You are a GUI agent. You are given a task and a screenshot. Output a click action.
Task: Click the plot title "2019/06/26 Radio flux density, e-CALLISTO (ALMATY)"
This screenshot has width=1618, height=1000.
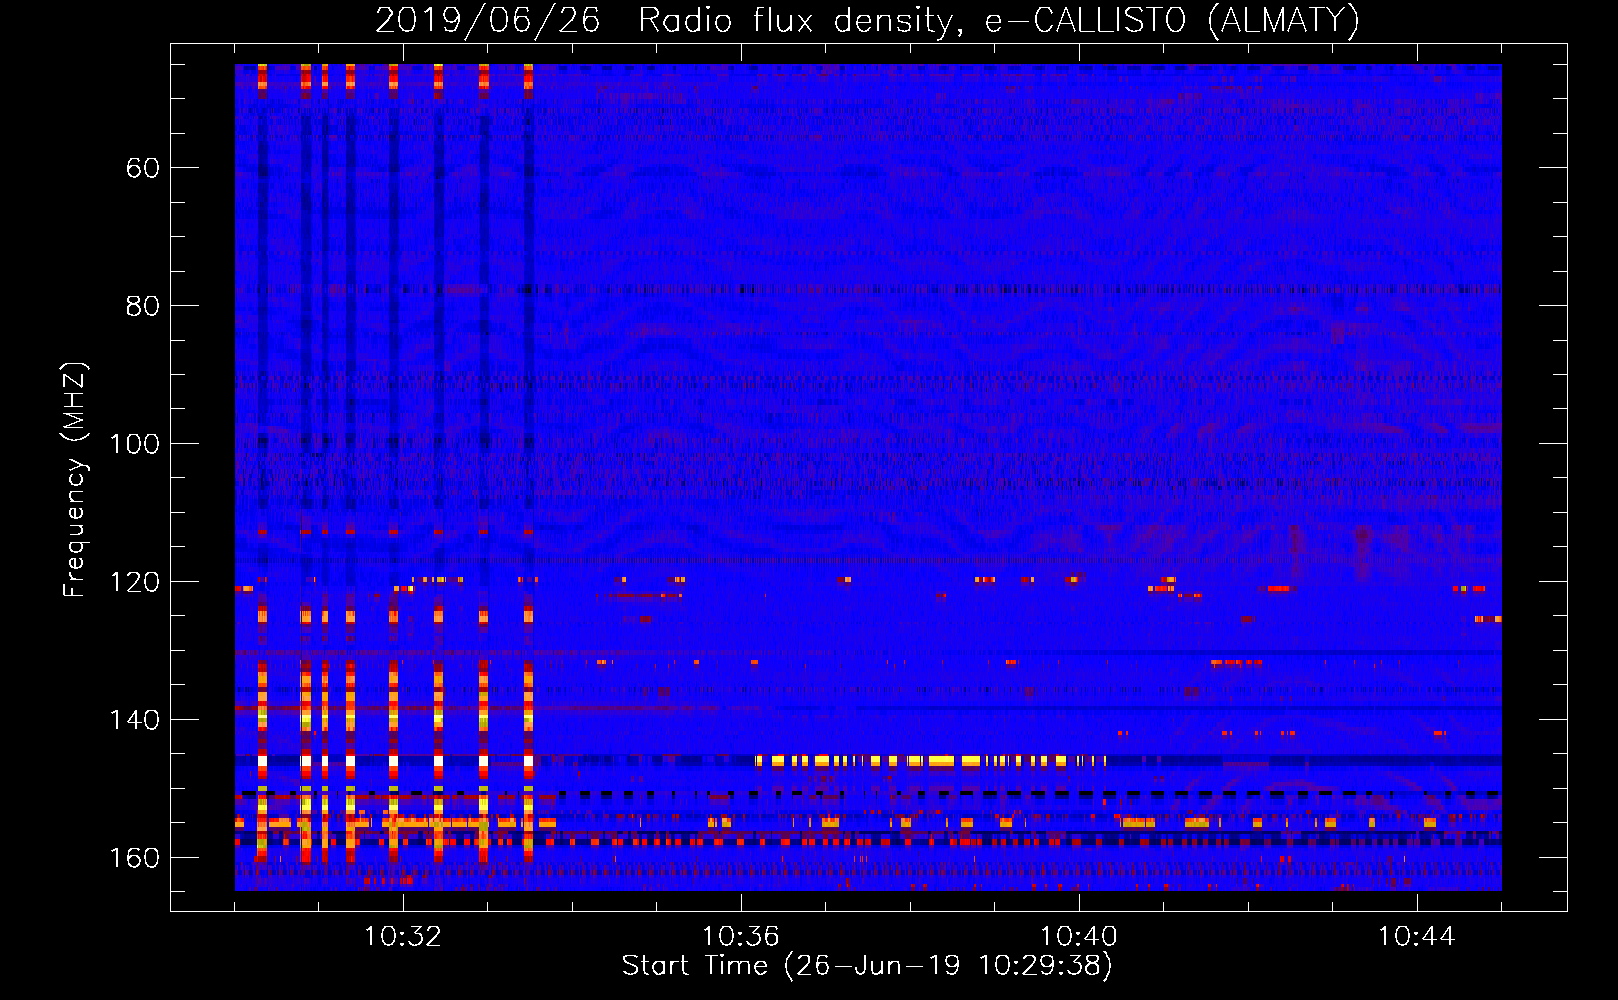[867, 20]
